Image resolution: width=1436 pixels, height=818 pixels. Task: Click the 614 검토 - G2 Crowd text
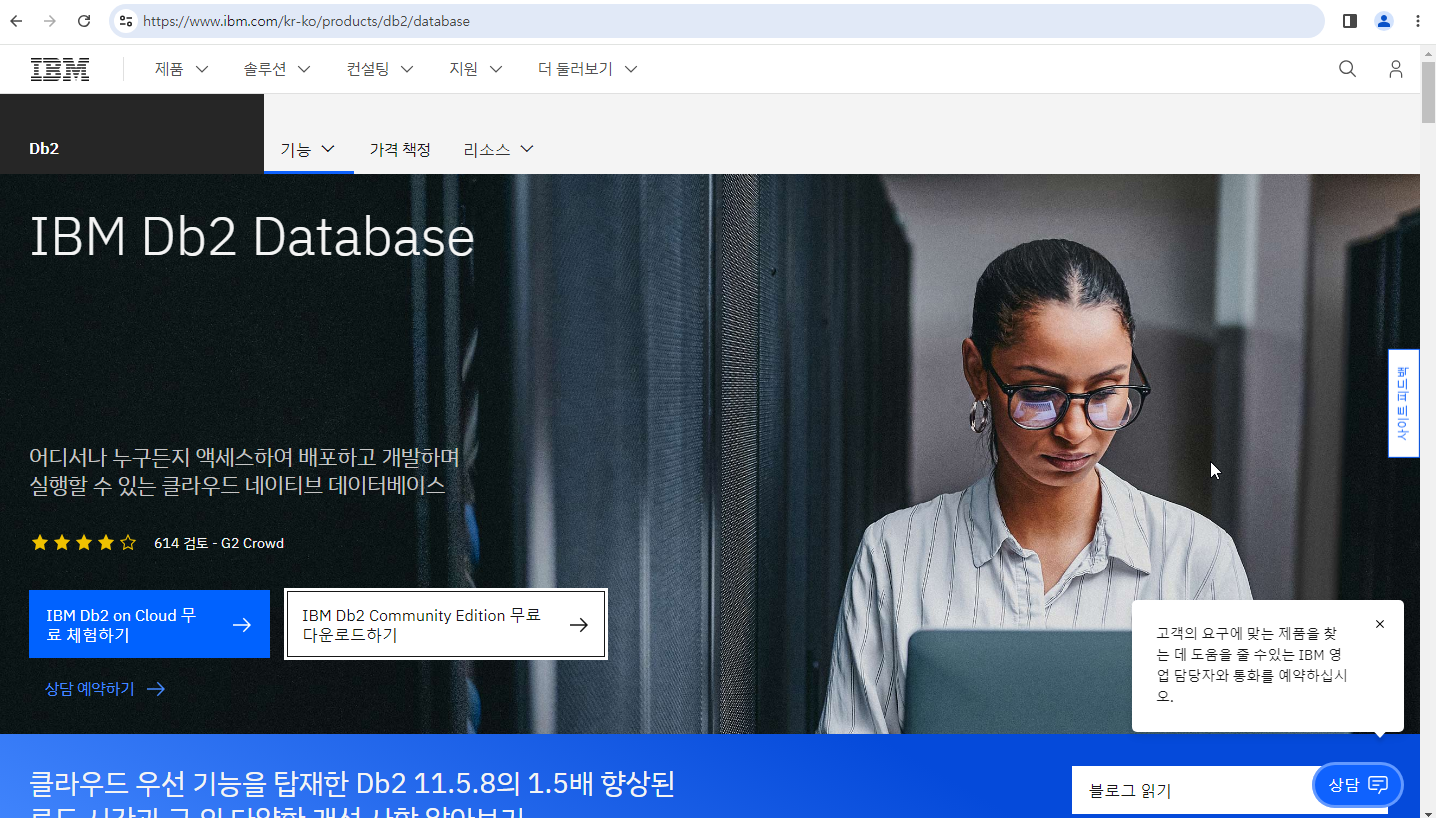[219, 543]
